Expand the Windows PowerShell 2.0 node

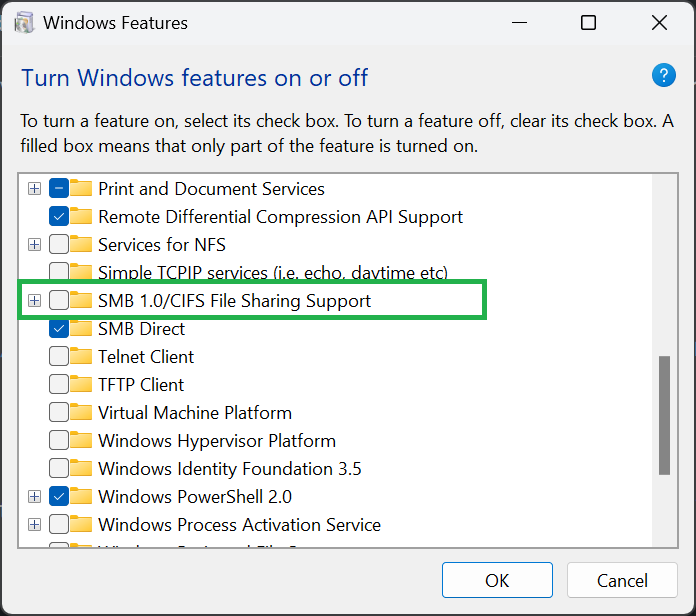[34, 497]
